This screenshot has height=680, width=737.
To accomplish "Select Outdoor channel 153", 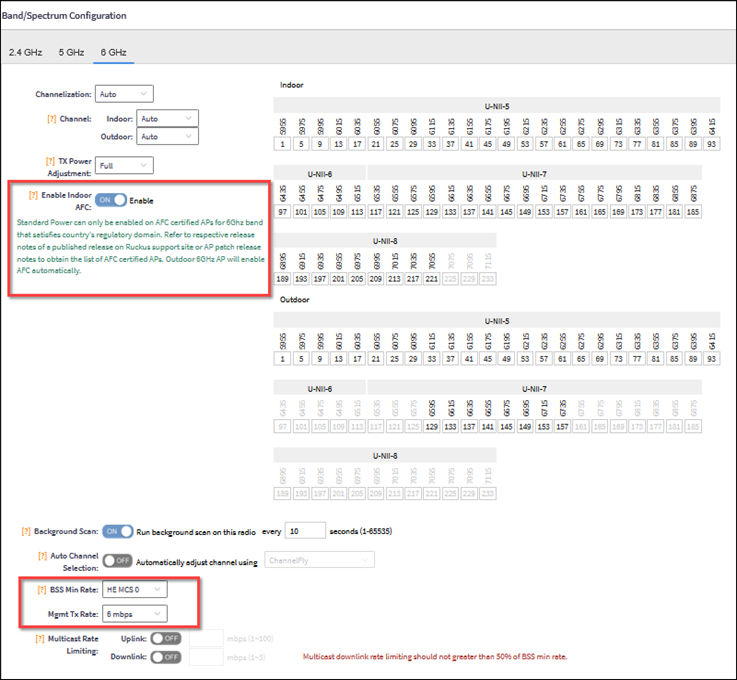I will click(x=543, y=426).
